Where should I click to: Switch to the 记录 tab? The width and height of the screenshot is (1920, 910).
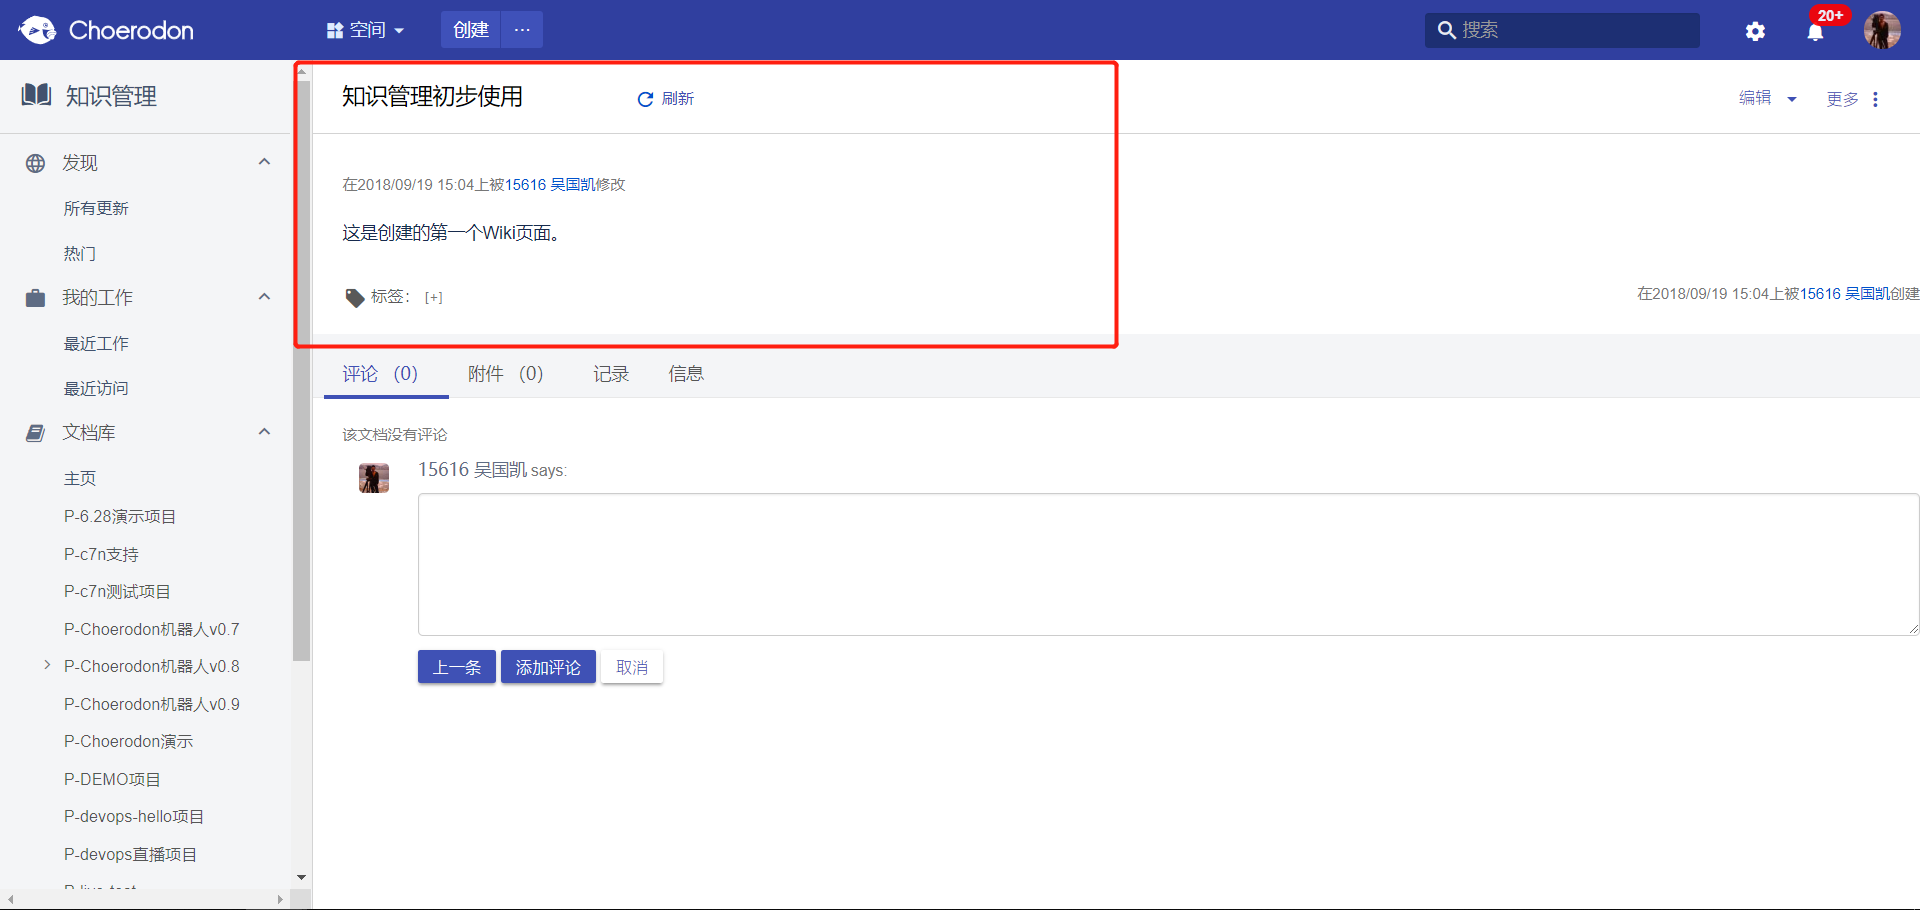tap(610, 374)
